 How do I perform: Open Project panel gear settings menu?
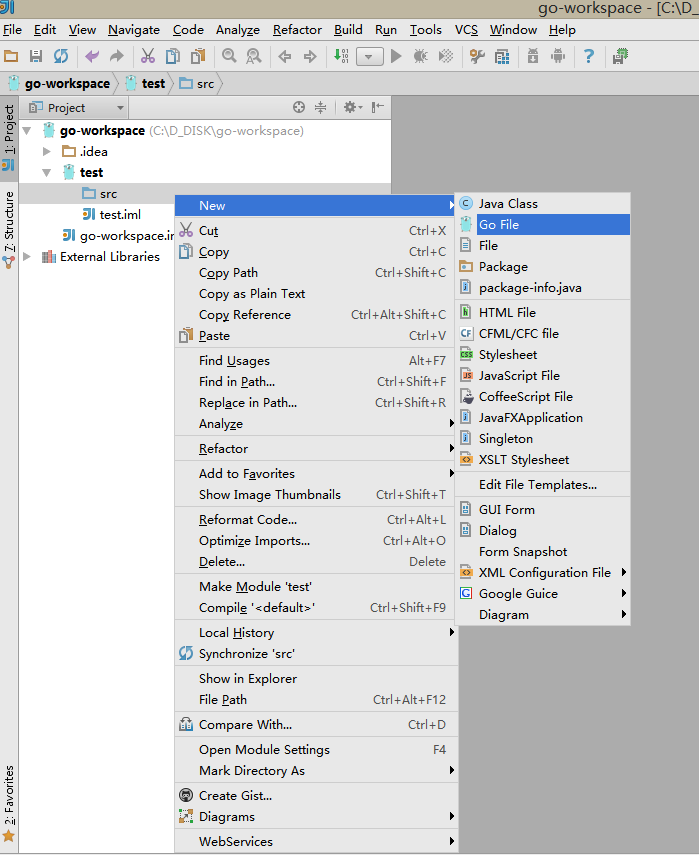click(352, 107)
